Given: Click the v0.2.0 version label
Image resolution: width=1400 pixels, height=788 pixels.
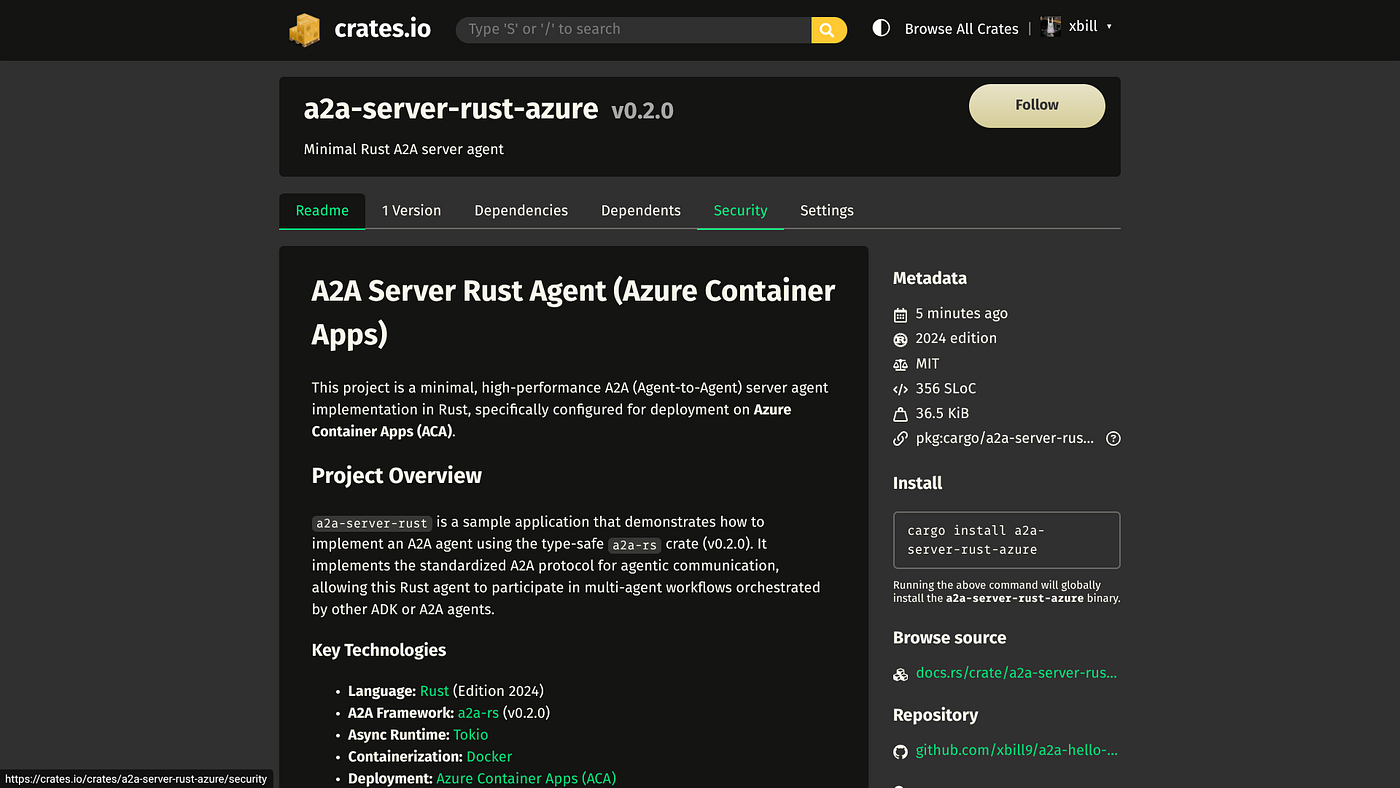Looking at the screenshot, I should coord(642,111).
